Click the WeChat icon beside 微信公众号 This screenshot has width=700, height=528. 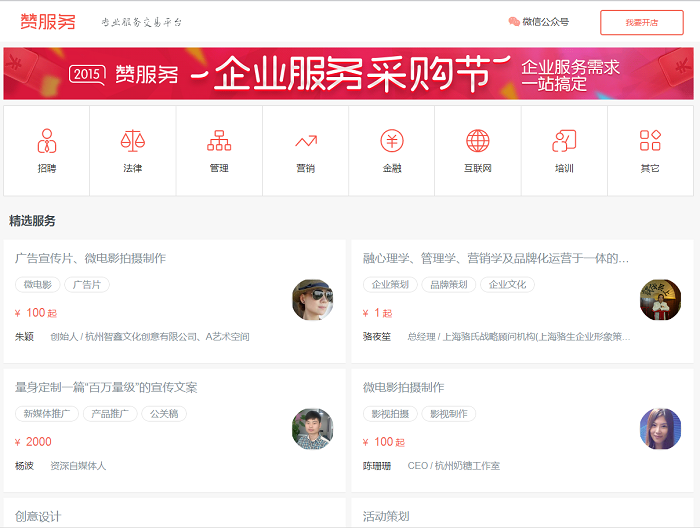pos(514,21)
